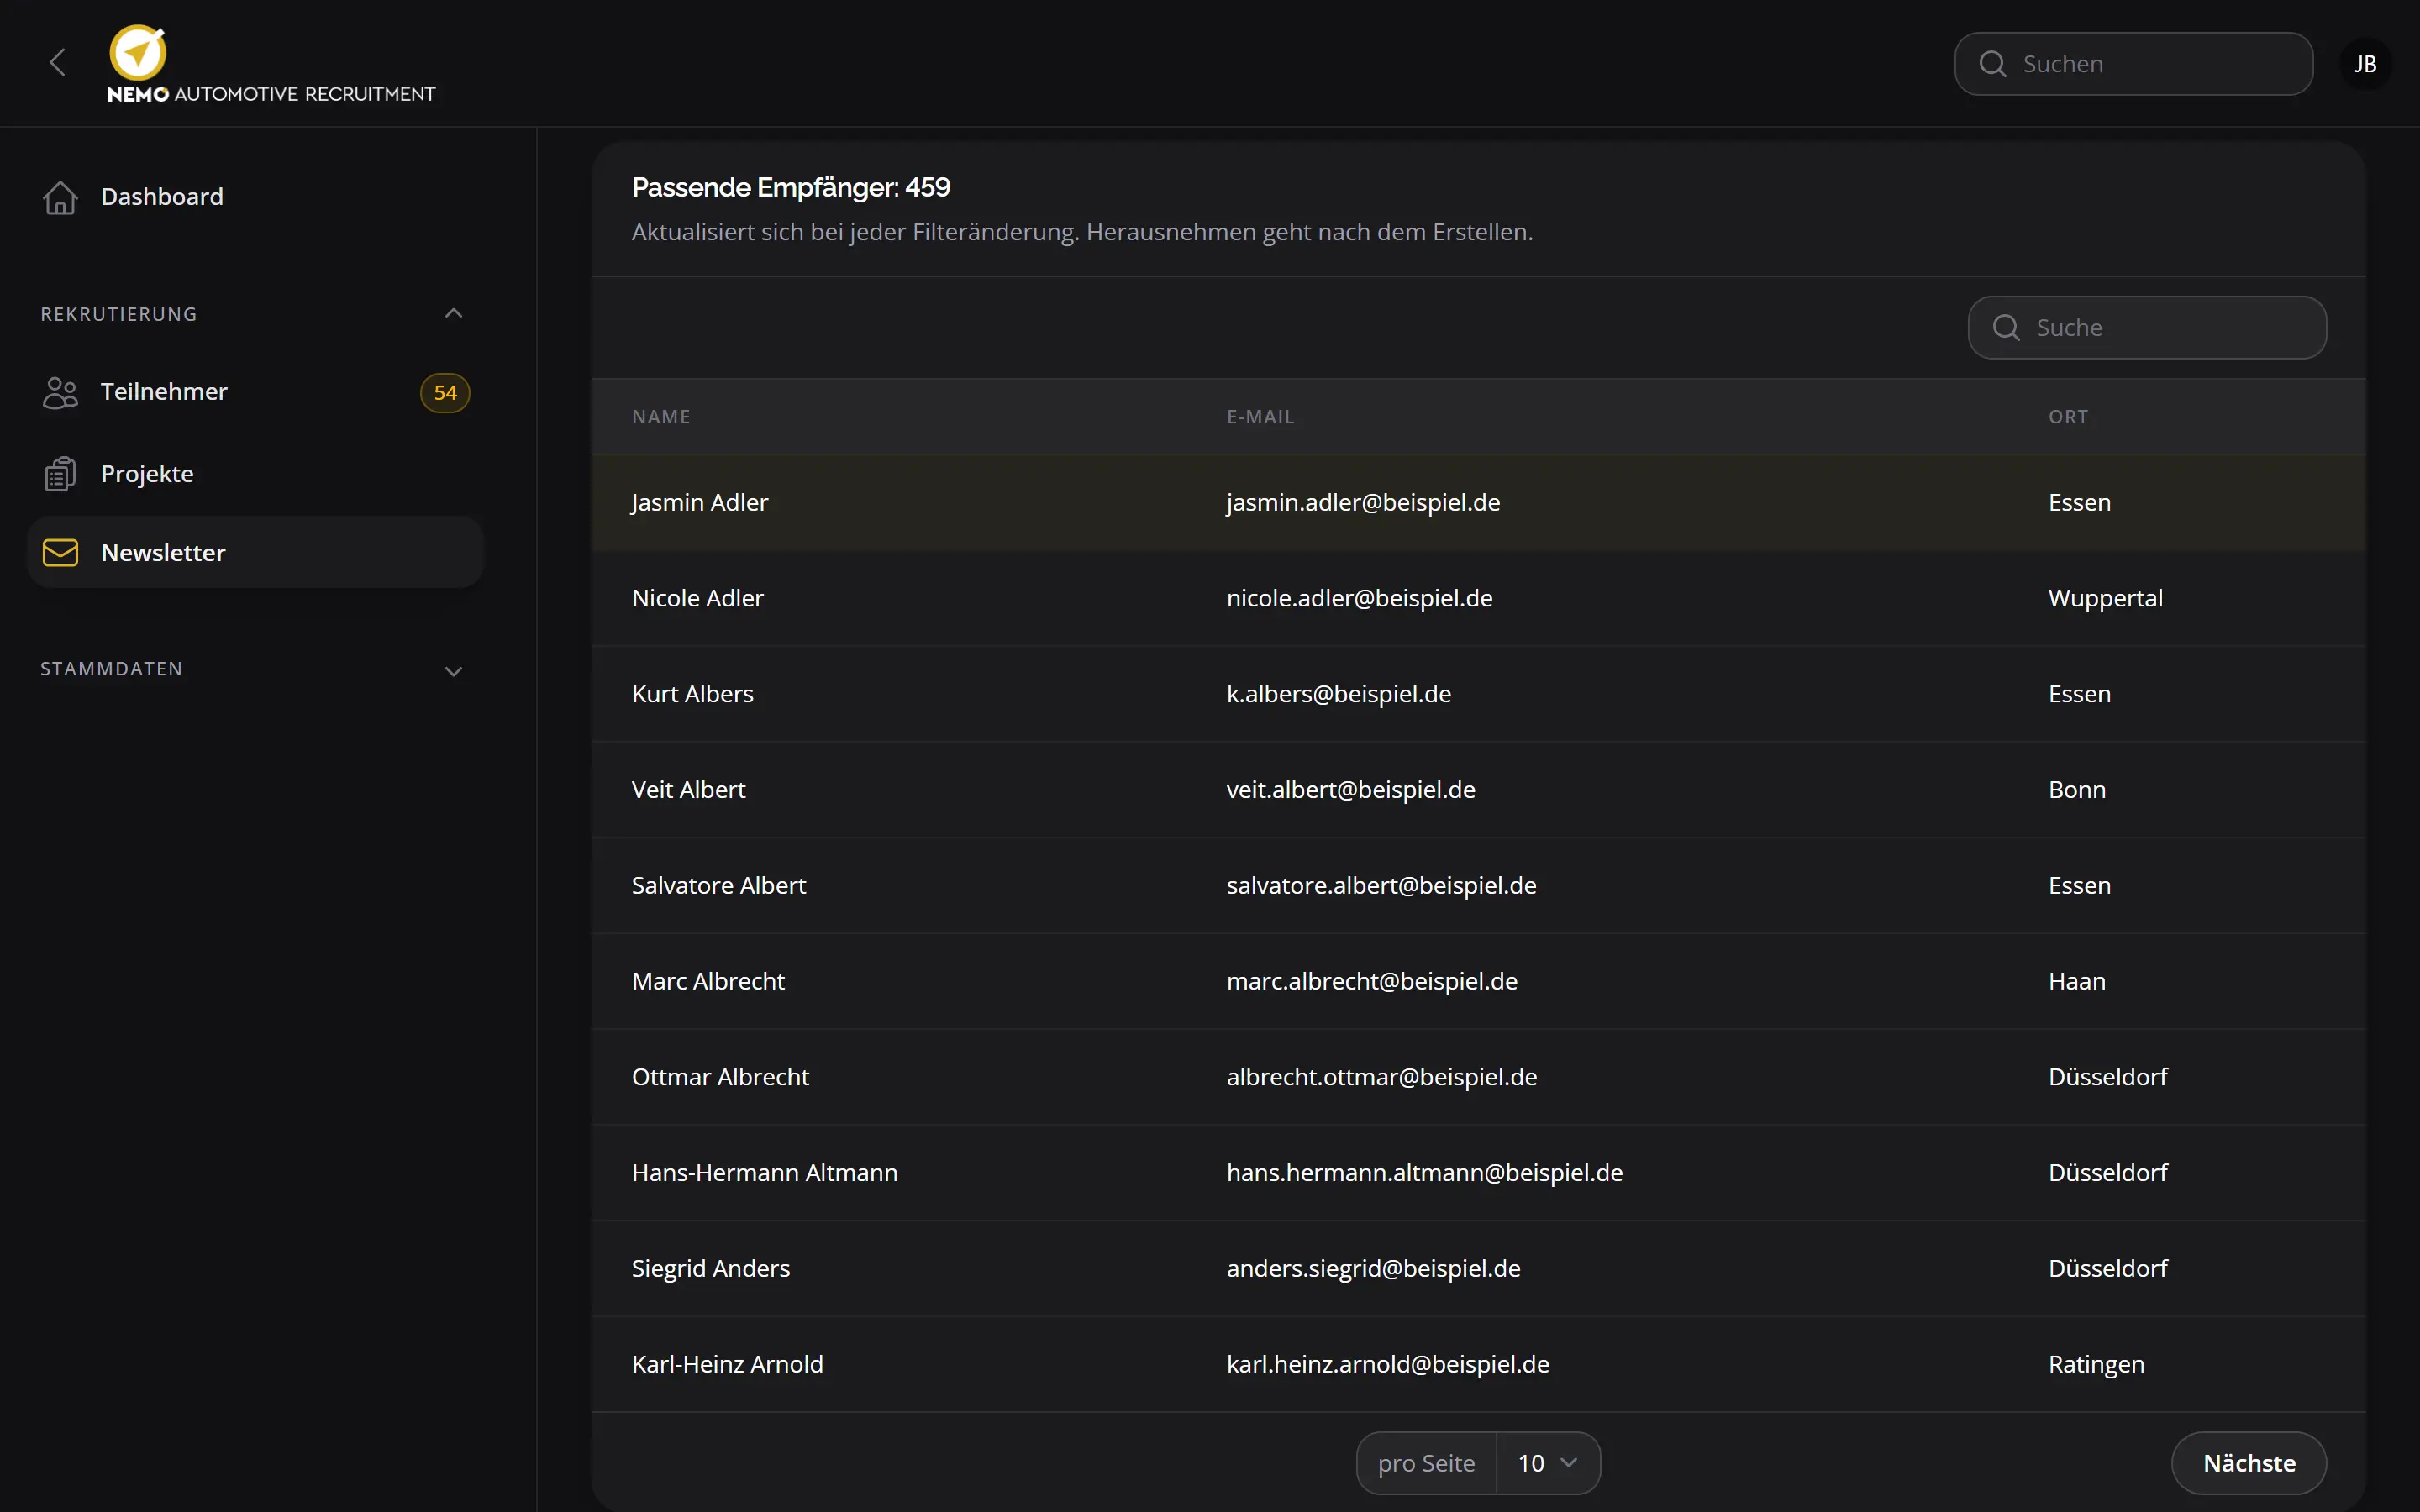Image resolution: width=2420 pixels, height=1512 pixels.
Task: Focus the global Suchen search field
Action: click(2133, 64)
